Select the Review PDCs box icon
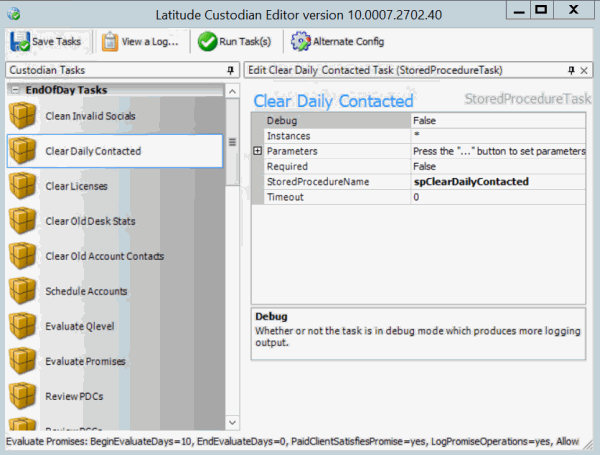The image size is (600, 455). pos(23,396)
